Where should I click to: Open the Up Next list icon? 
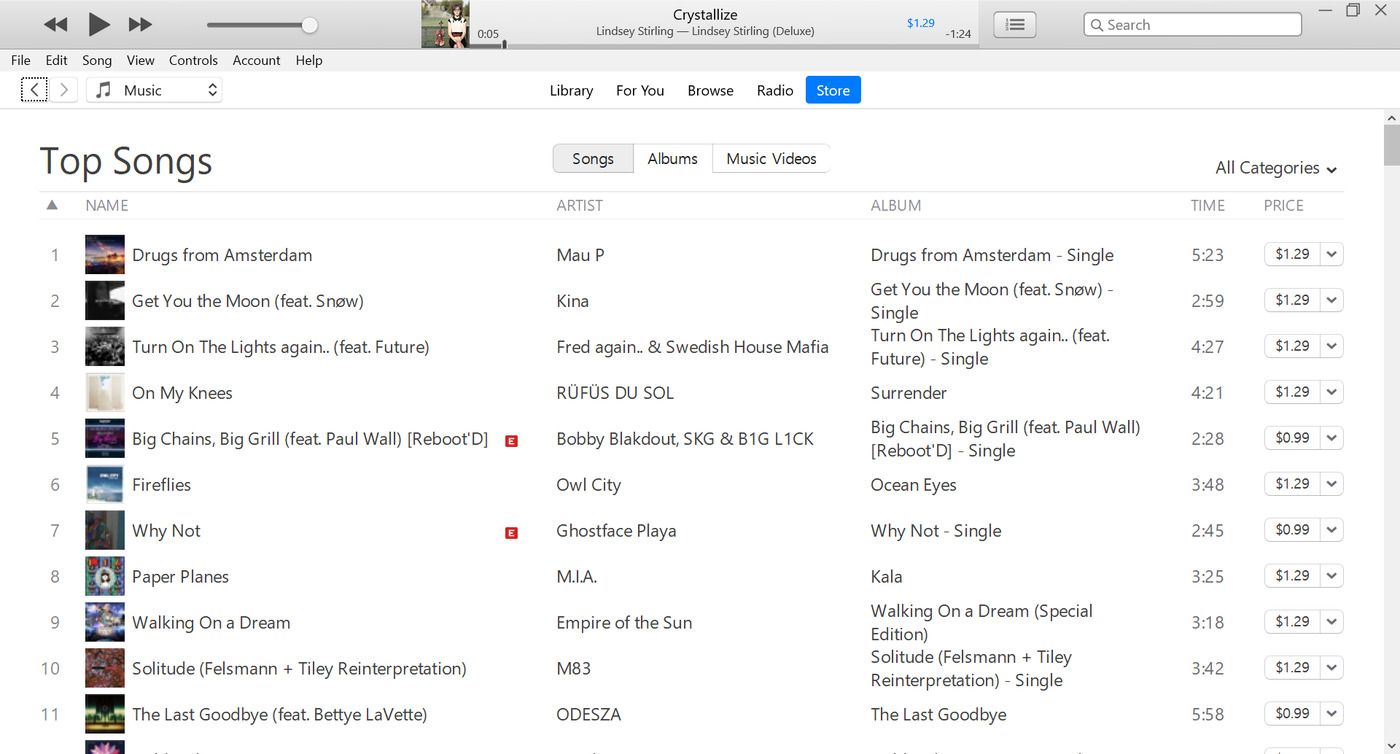(1015, 25)
